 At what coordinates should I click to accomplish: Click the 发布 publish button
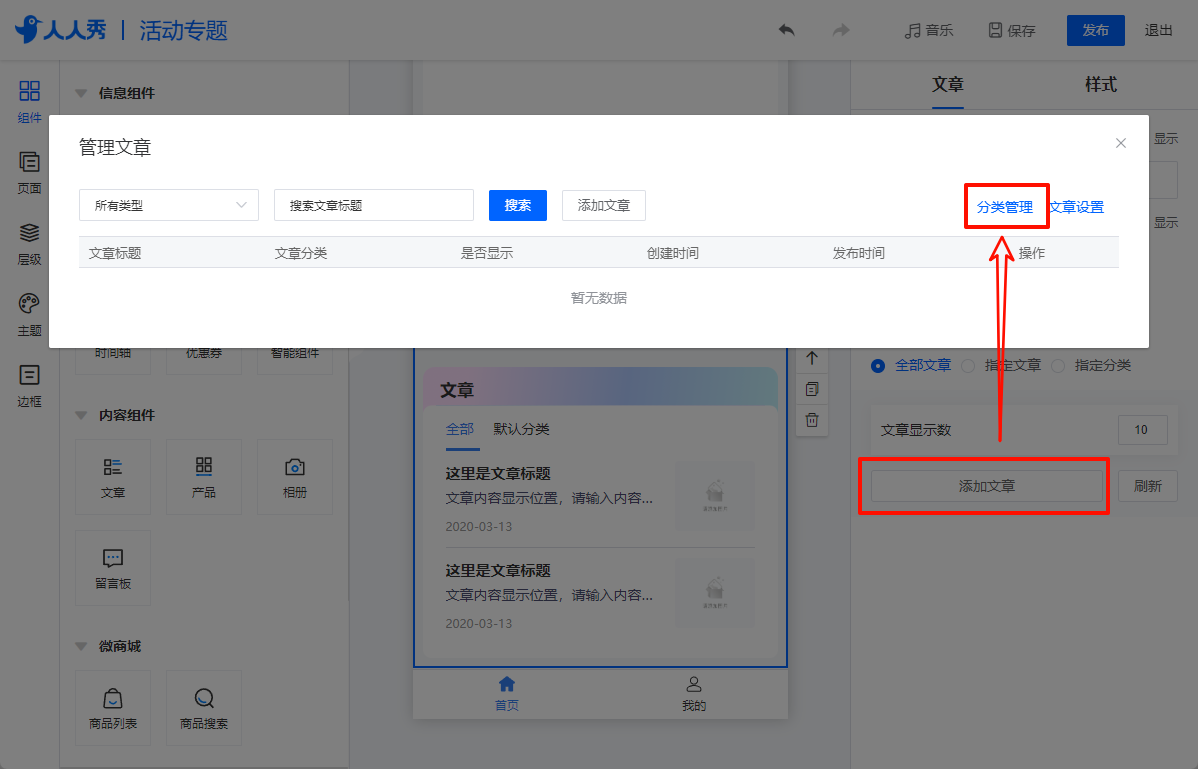[x=1096, y=31]
